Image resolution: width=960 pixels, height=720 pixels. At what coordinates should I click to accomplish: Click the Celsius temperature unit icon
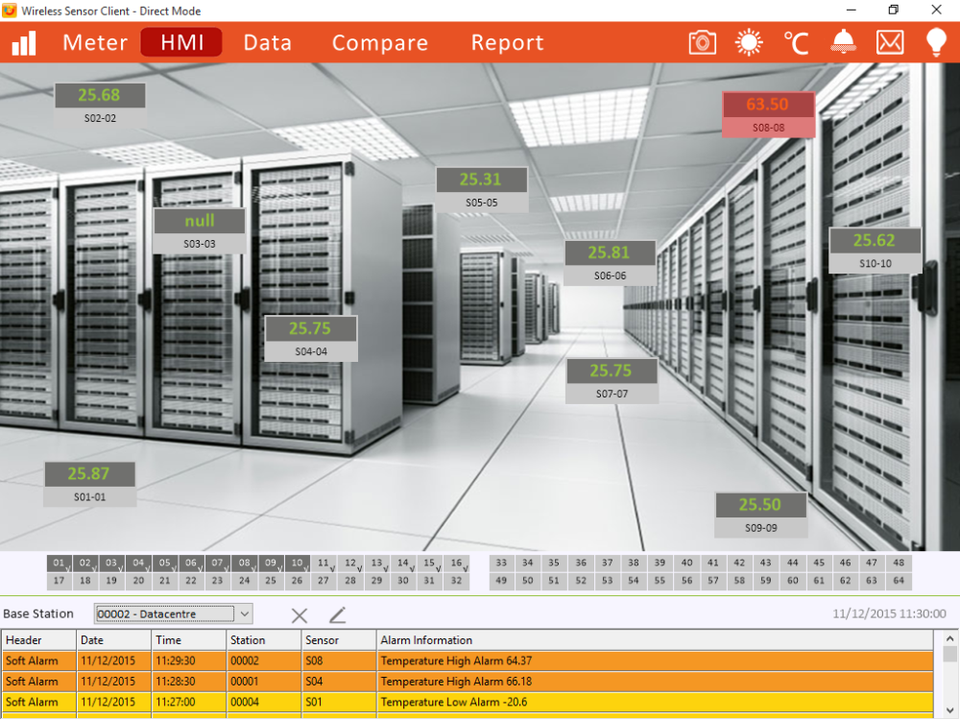pos(796,42)
